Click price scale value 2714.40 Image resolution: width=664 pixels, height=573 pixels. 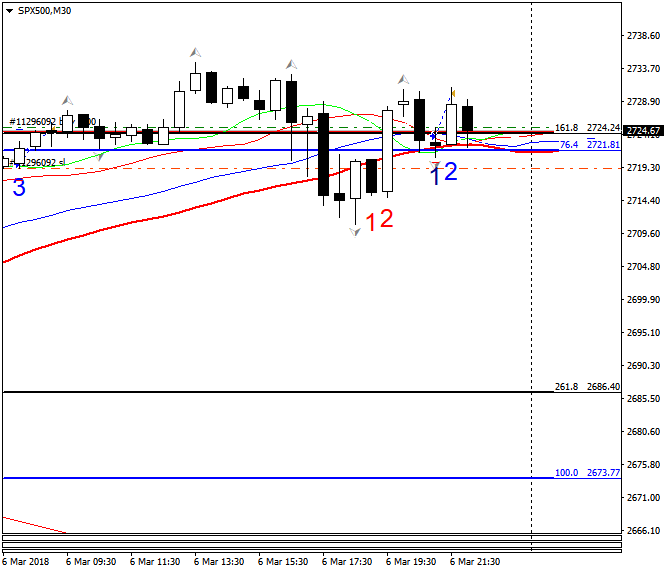click(x=643, y=201)
